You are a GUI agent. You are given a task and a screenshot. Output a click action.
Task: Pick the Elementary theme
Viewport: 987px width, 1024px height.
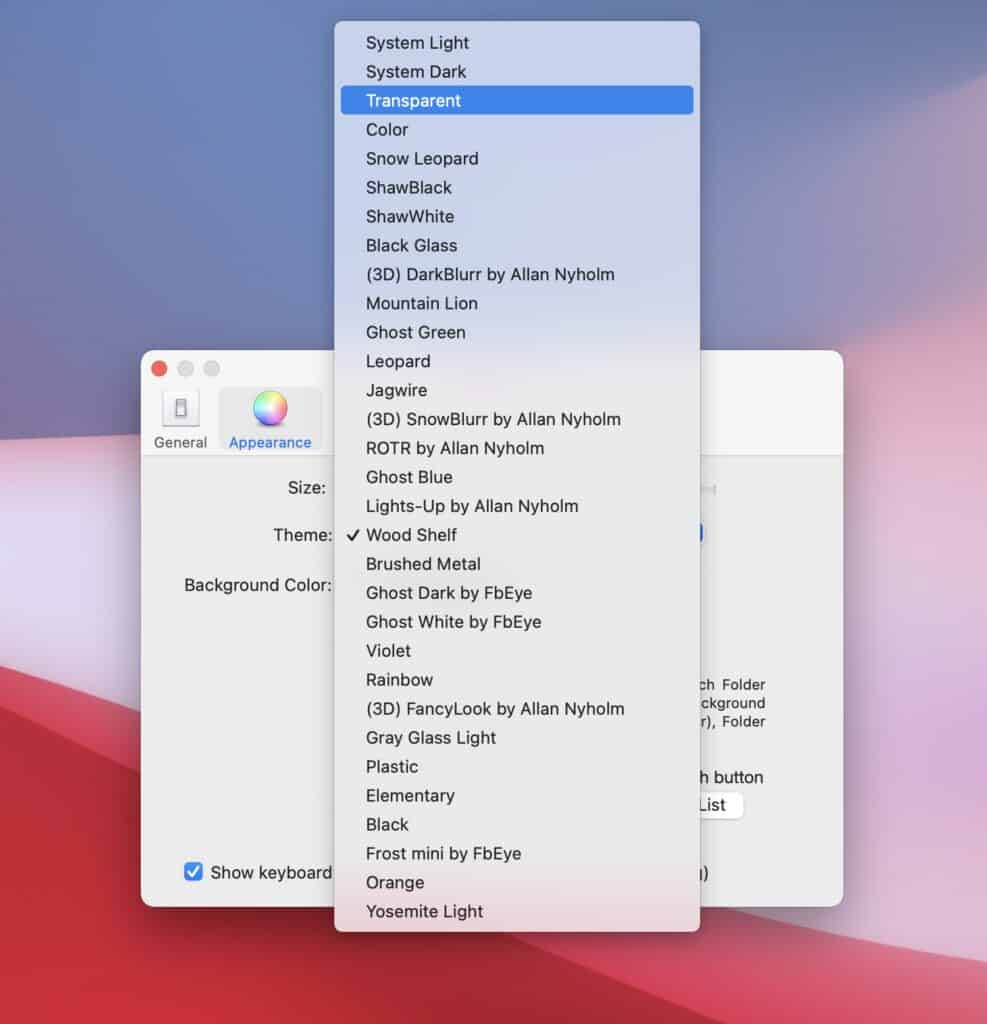[410, 795]
